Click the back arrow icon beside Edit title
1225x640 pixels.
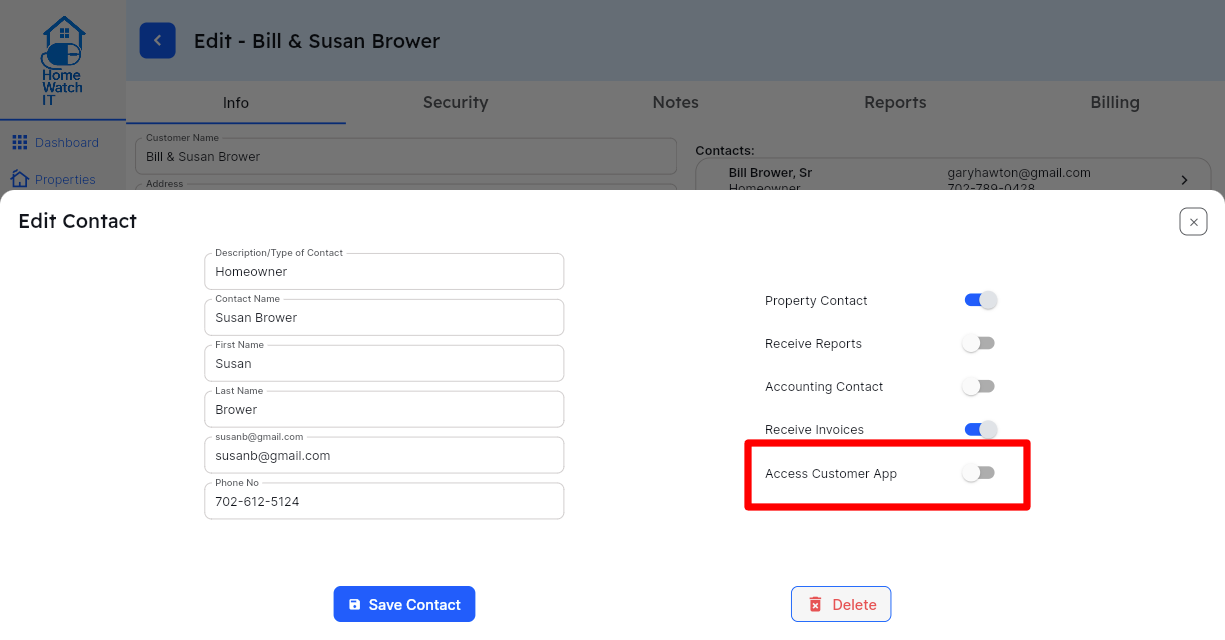(x=157, y=41)
